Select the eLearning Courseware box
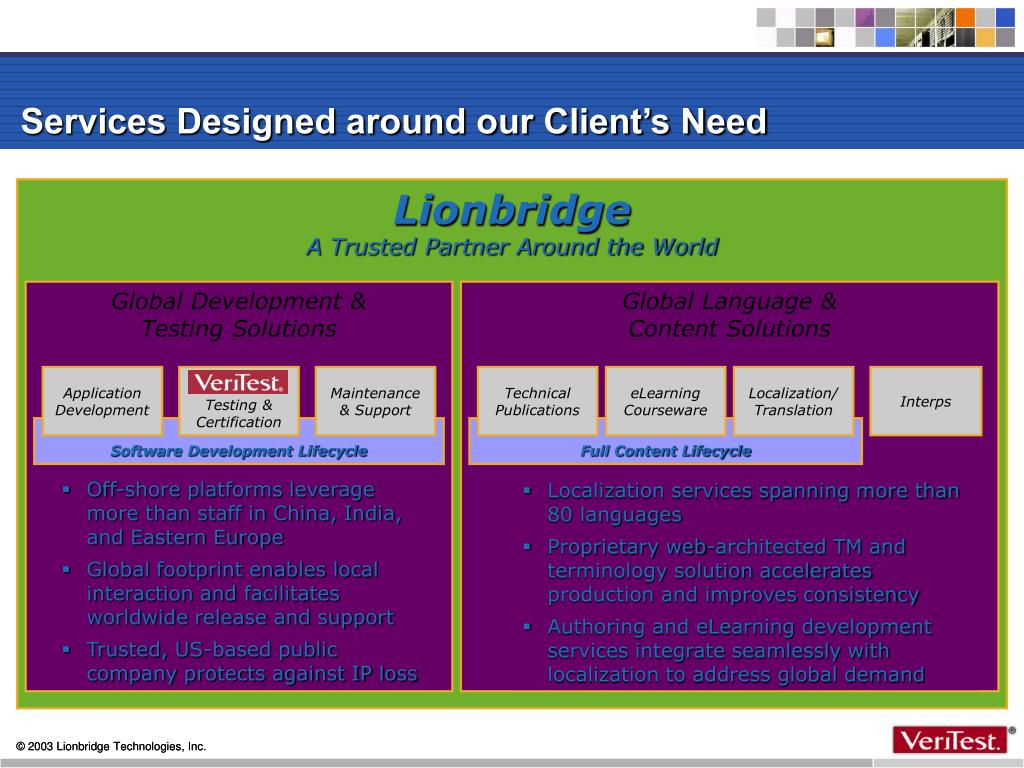Screen dimensions: 1024x768 (665, 401)
